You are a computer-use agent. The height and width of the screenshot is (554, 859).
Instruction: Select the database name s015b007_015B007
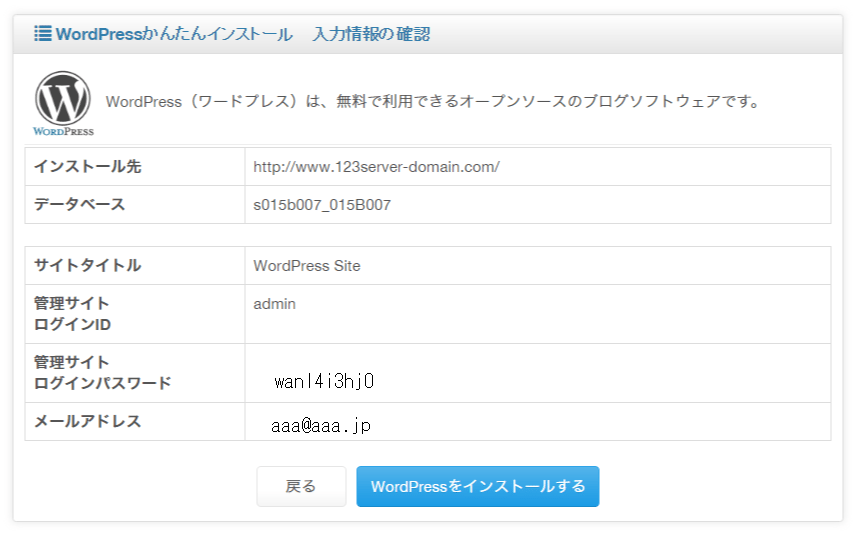point(322,205)
